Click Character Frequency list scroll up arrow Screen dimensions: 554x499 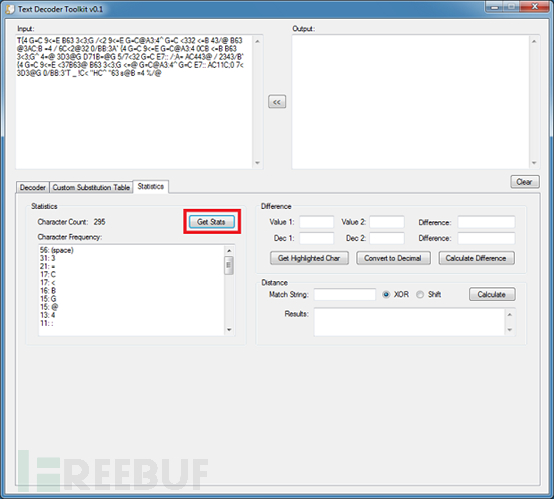(229, 251)
